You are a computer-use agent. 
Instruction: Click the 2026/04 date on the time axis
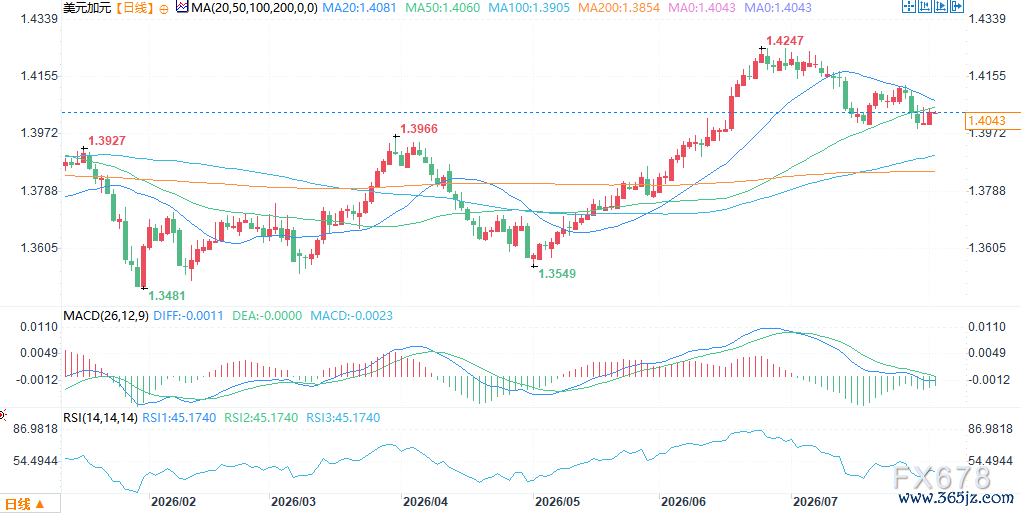pos(426,503)
